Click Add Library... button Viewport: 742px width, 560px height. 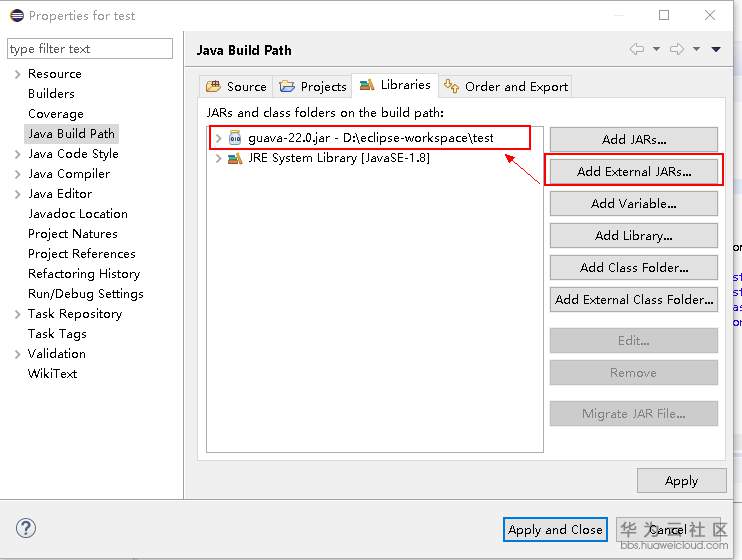point(634,236)
